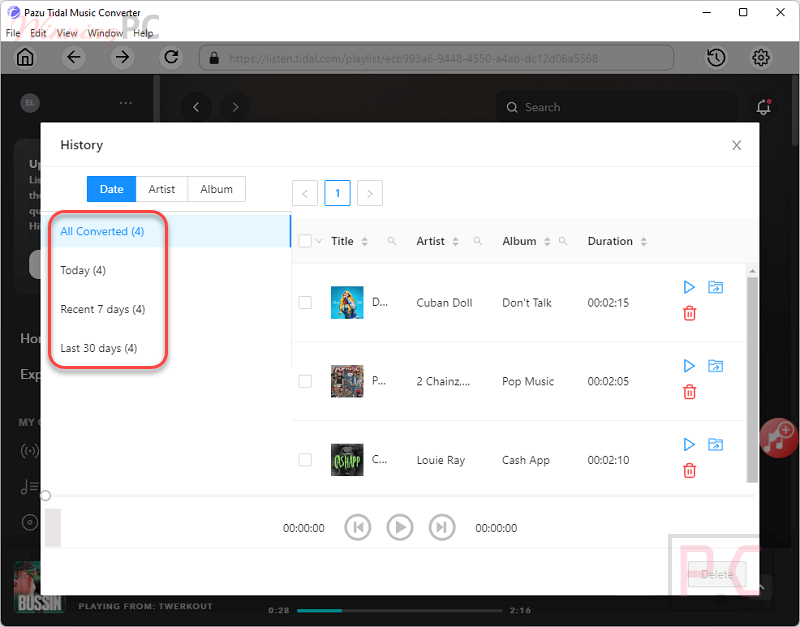Expand the selection dropdown beside header checkbox
Screen dimensions: 800x627
tap(319, 241)
